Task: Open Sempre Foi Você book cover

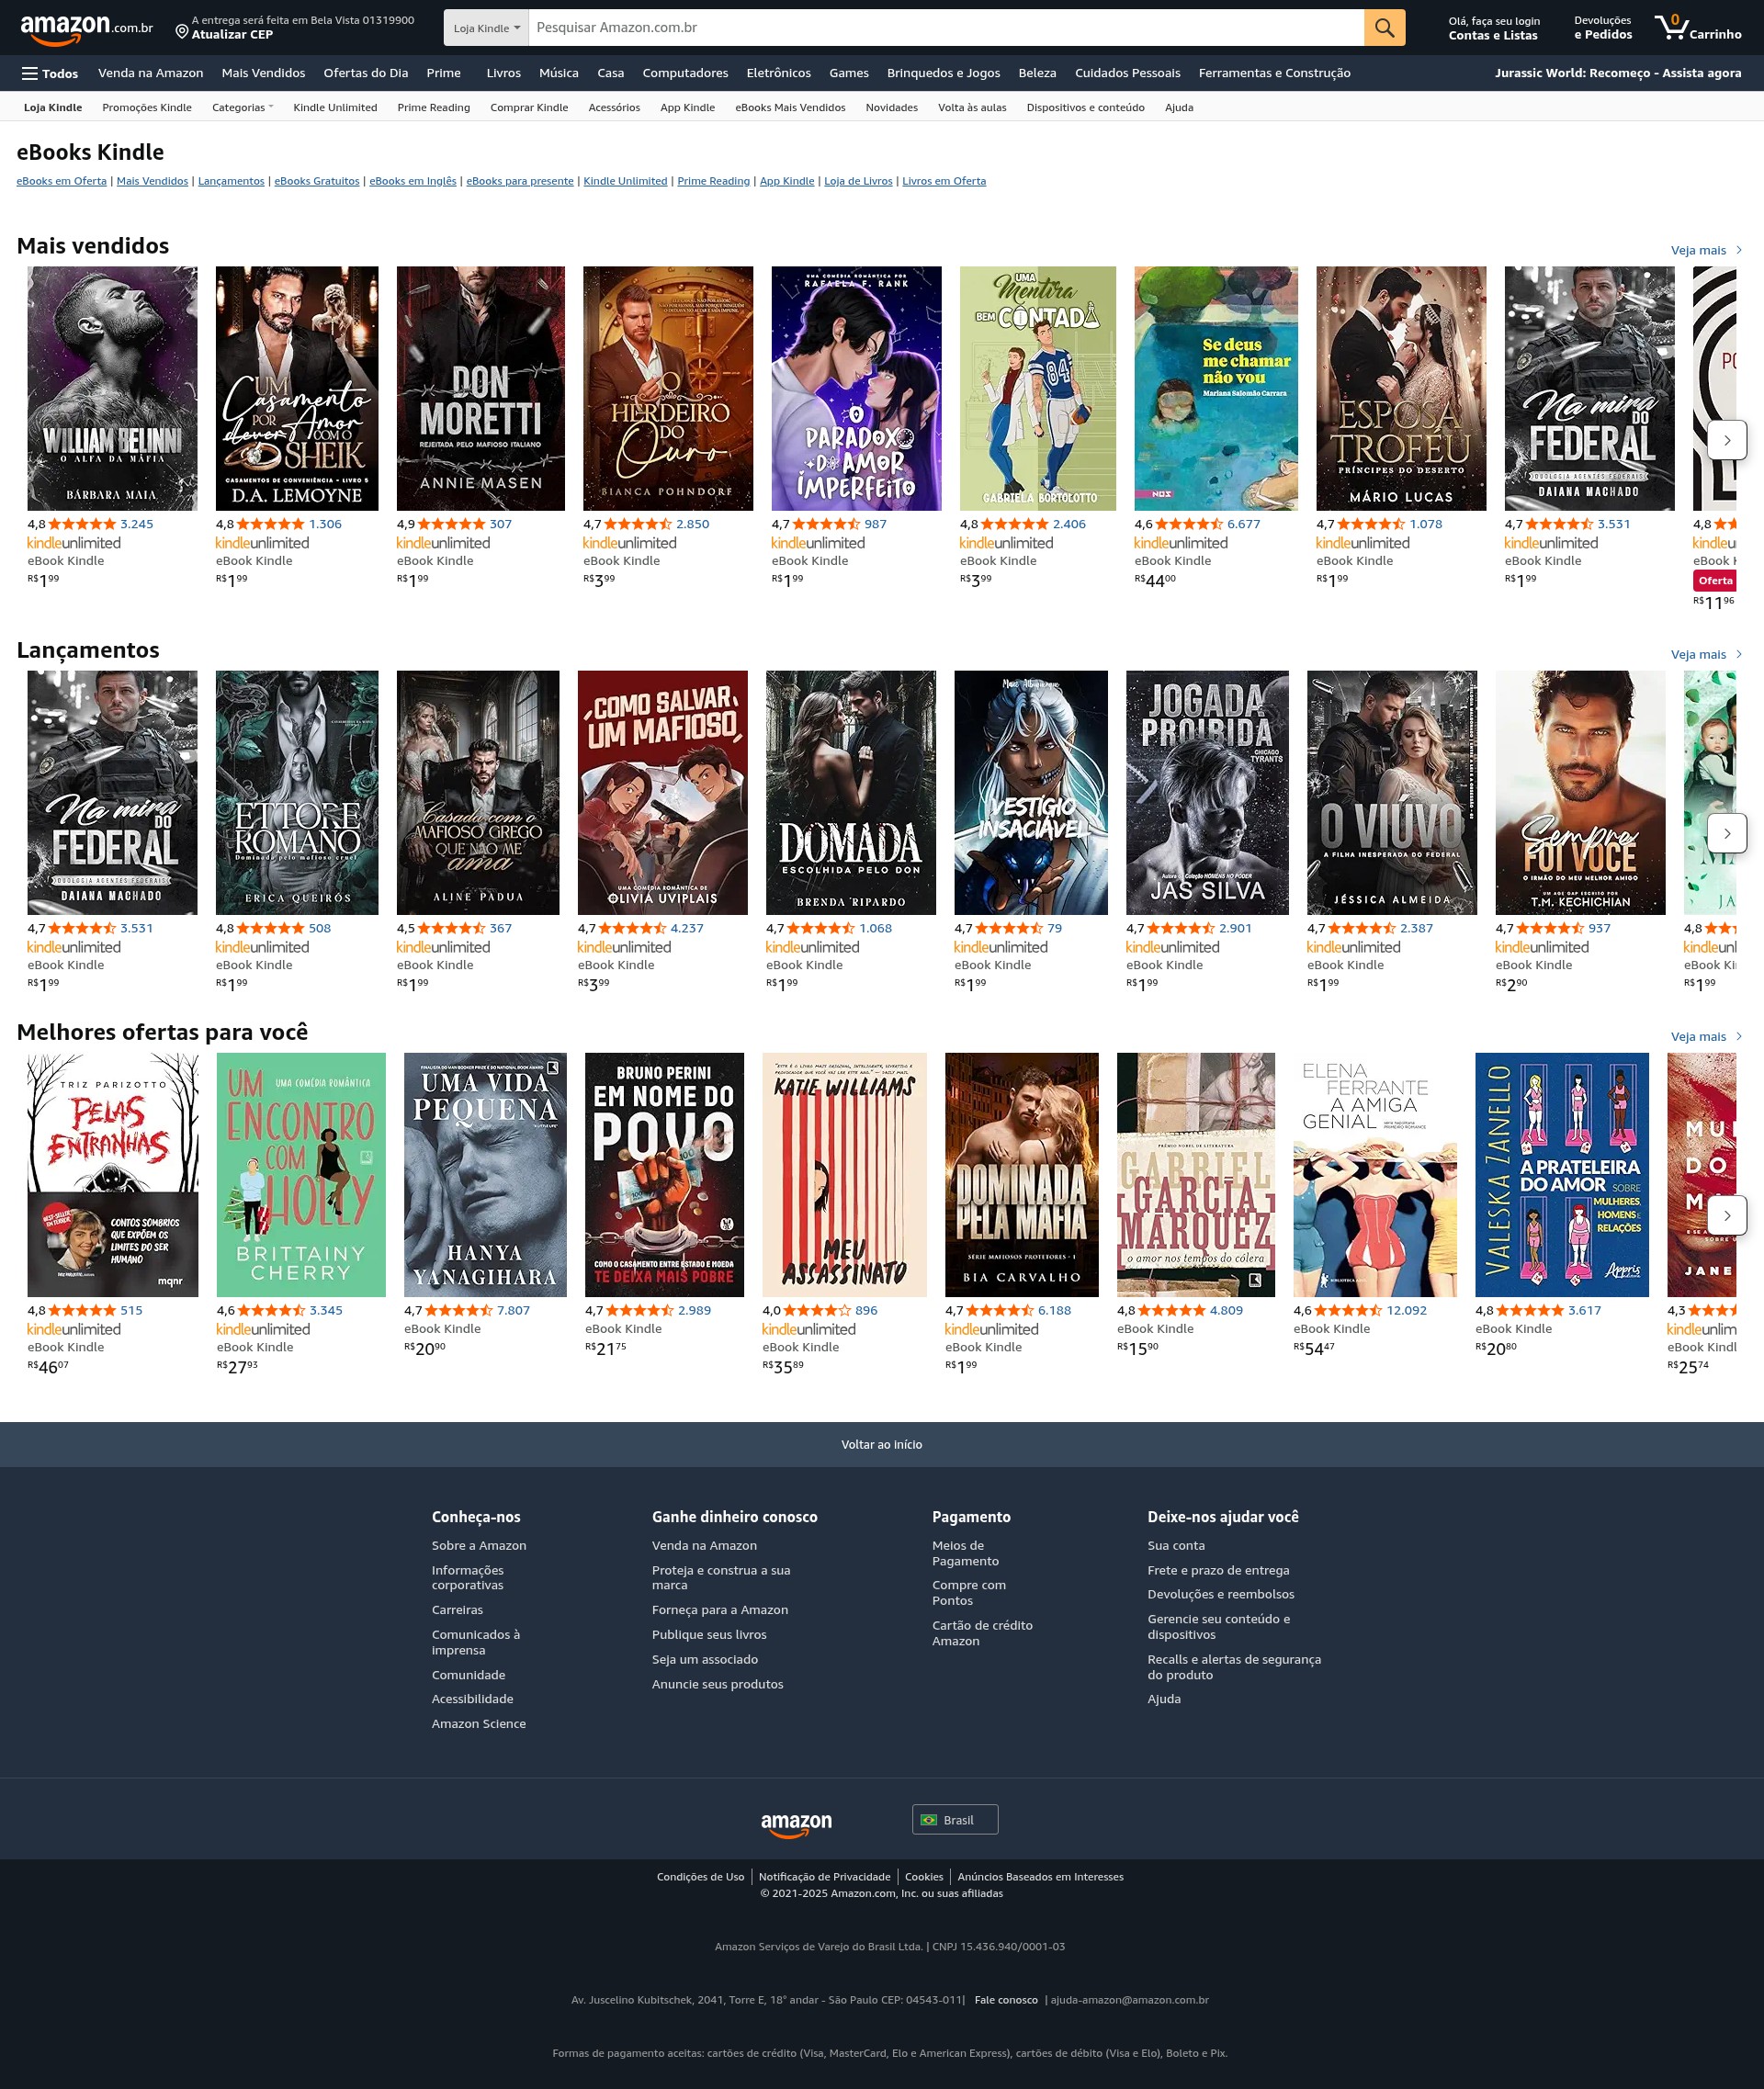Action: click(1580, 792)
